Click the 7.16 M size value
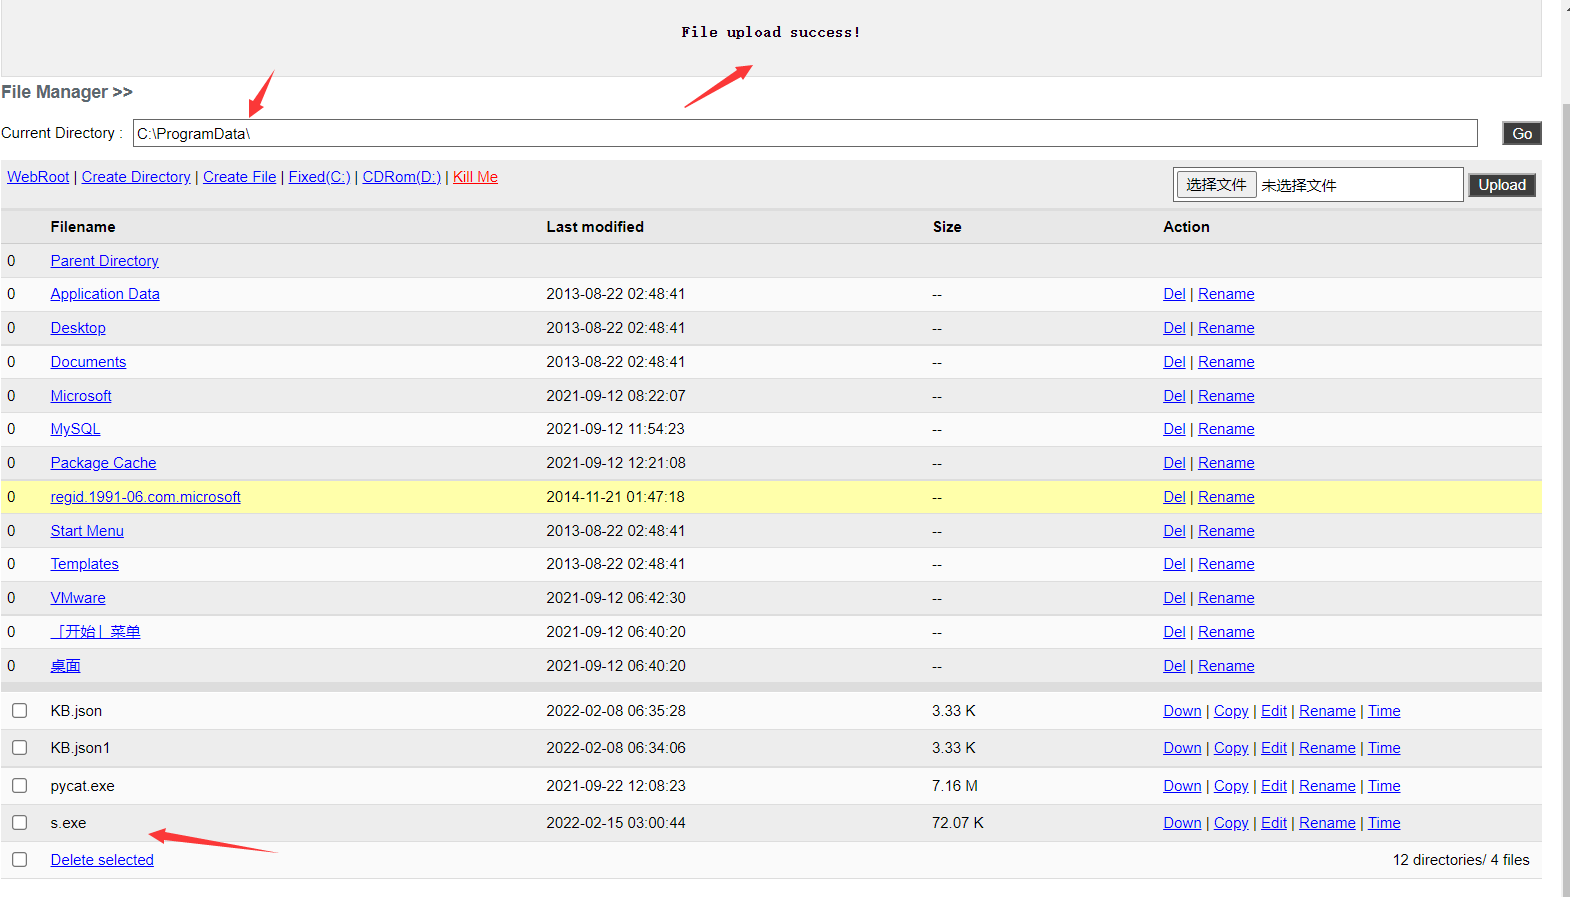The image size is (1570, 897). (x=955, y=786)
